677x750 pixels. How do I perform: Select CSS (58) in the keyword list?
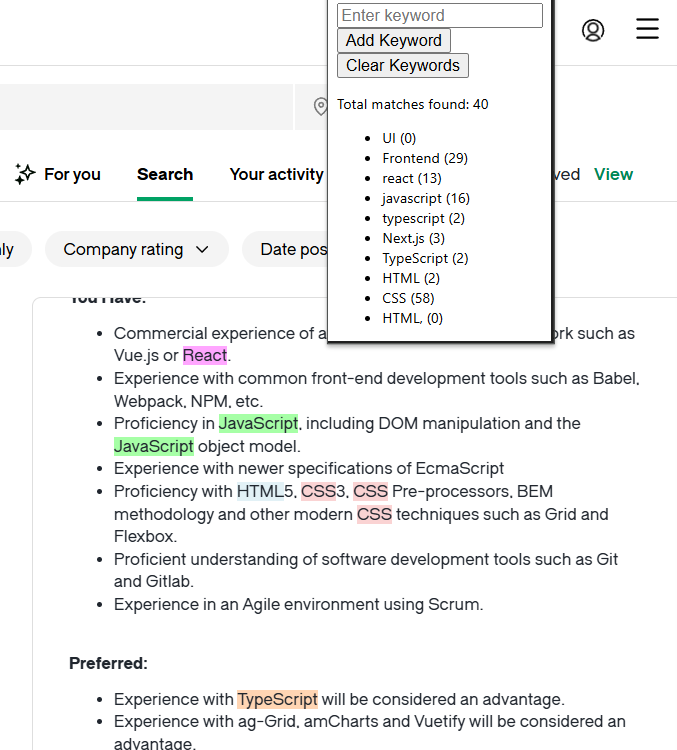click(x=408, y=298)
